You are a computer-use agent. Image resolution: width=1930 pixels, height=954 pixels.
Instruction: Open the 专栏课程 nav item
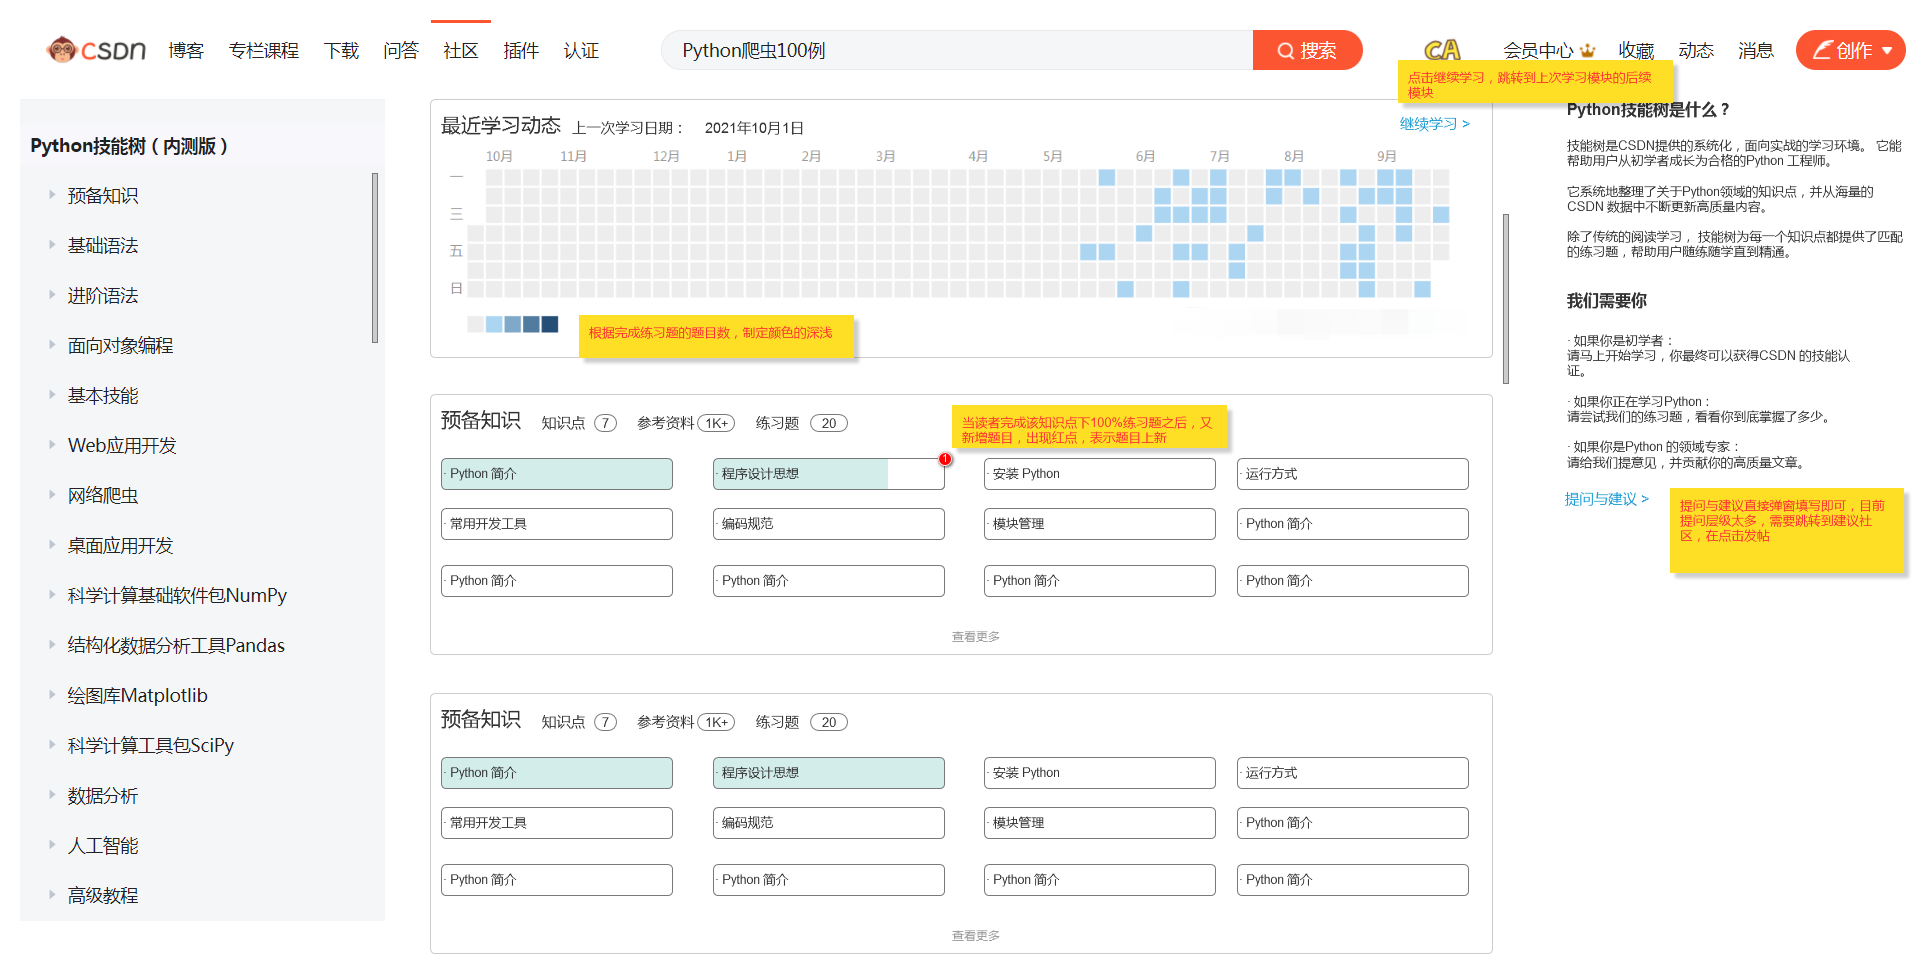(264, 50)
